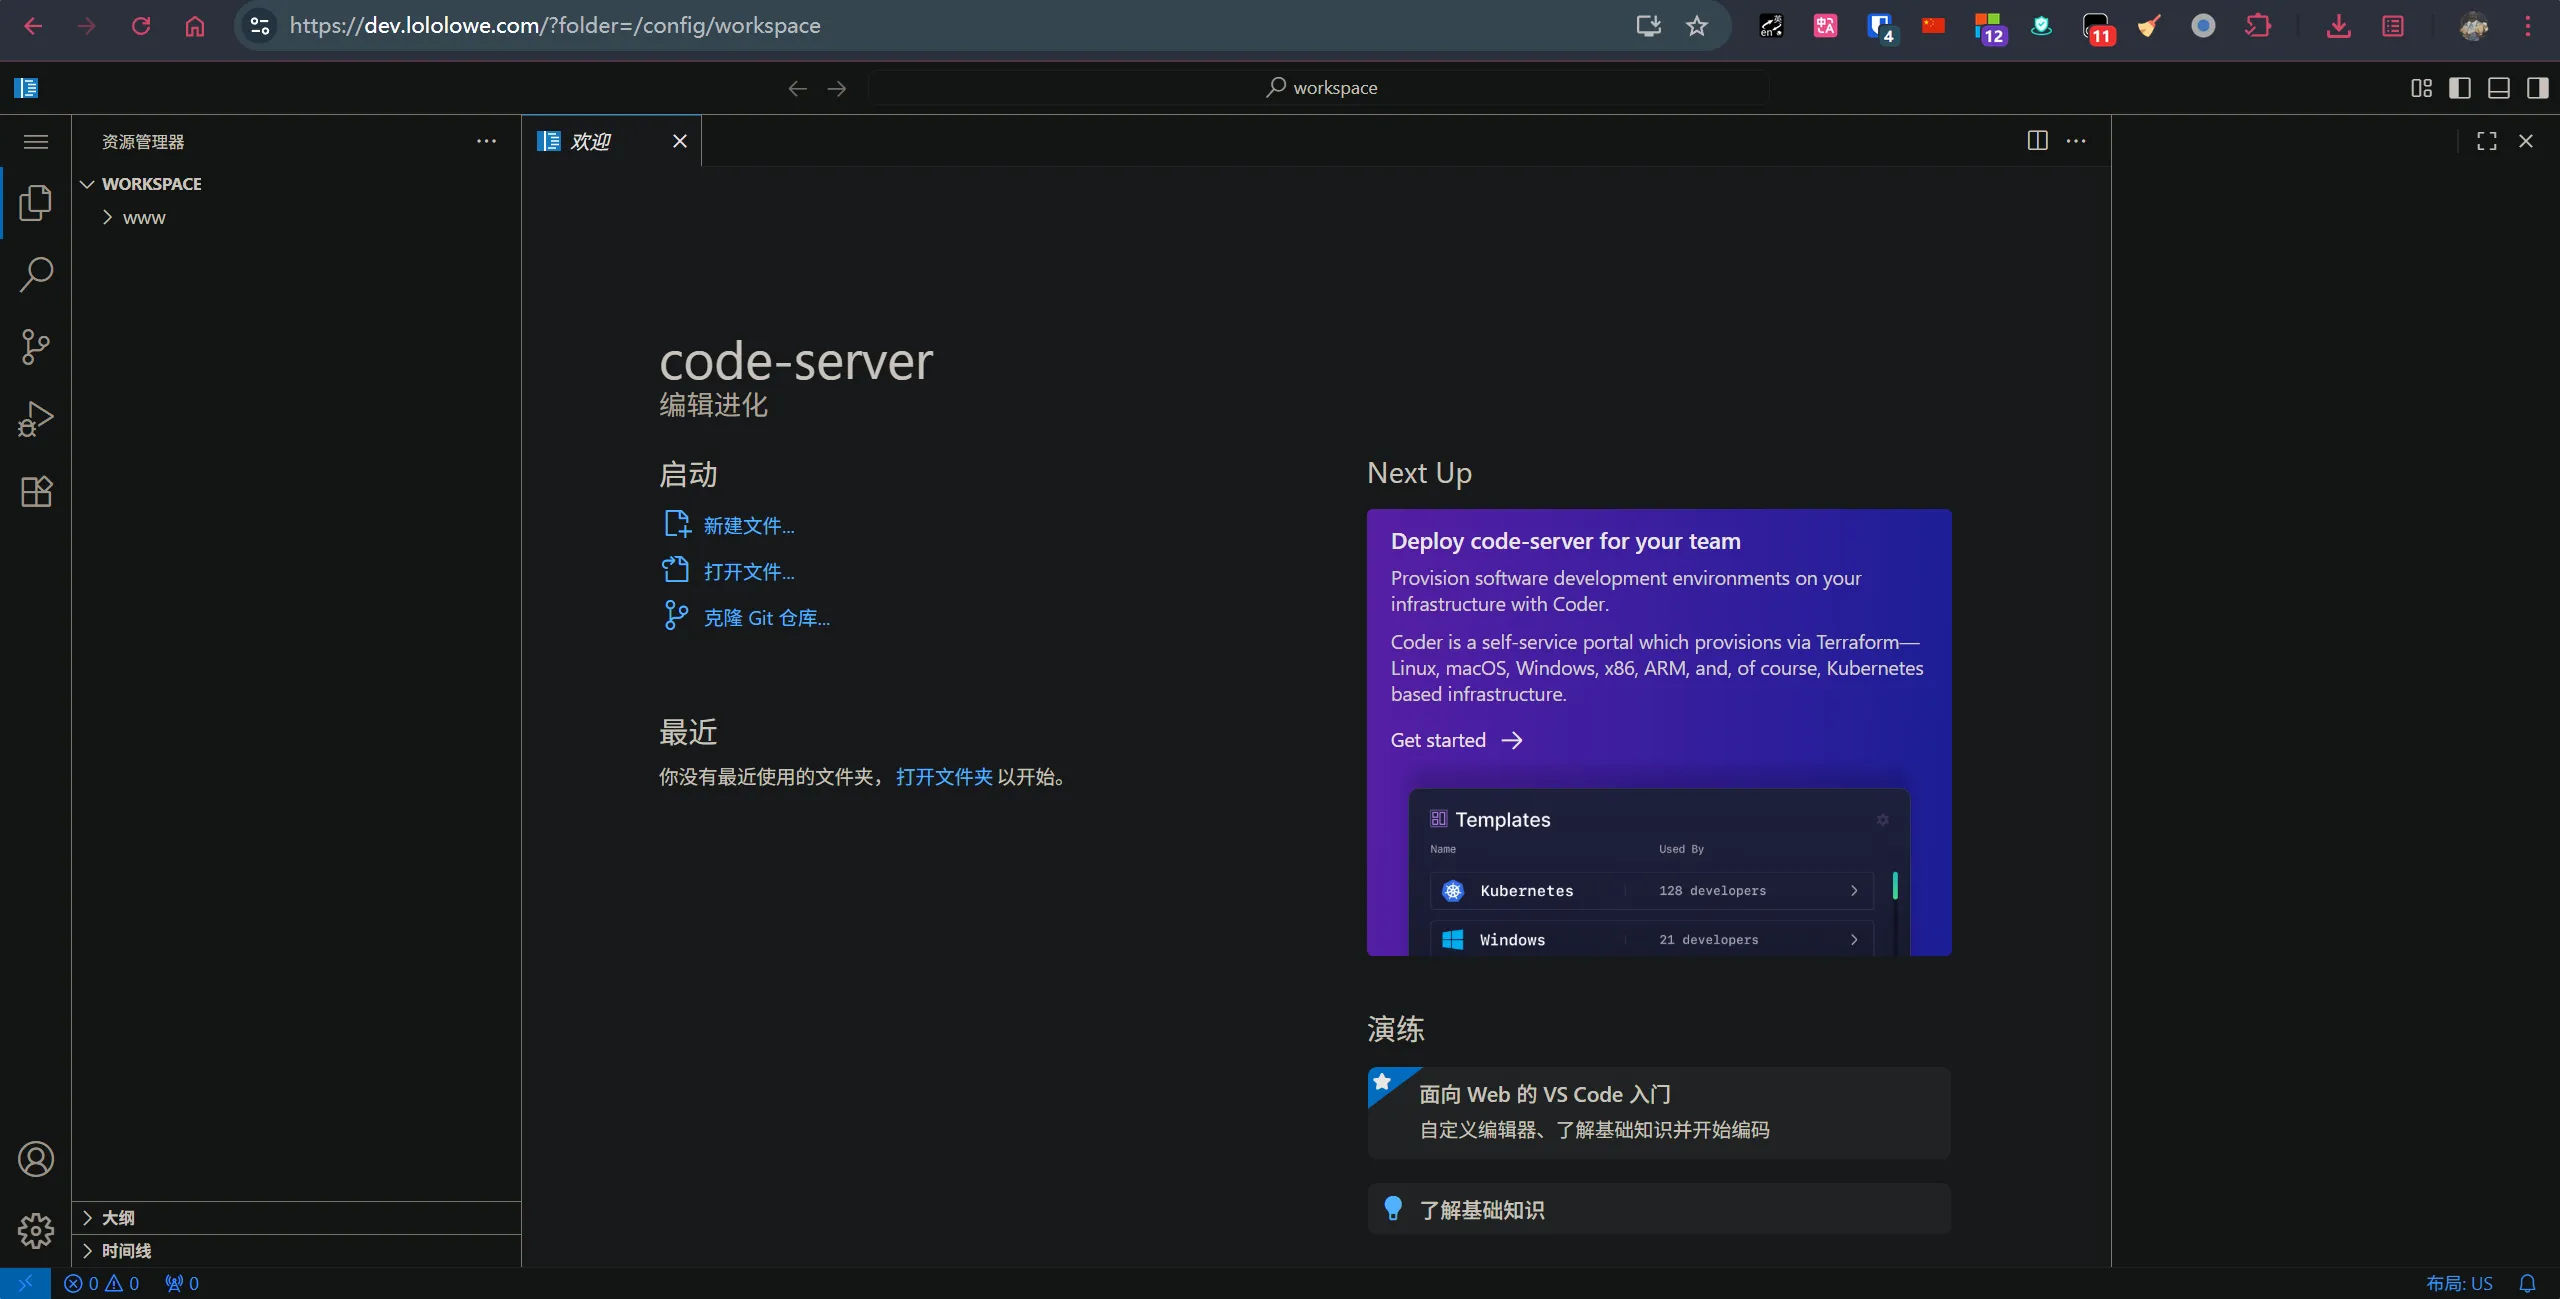This screenshot has height=1299, width=2560.
Task: Click Get started in Coder card
Action: pos(1456,740)
